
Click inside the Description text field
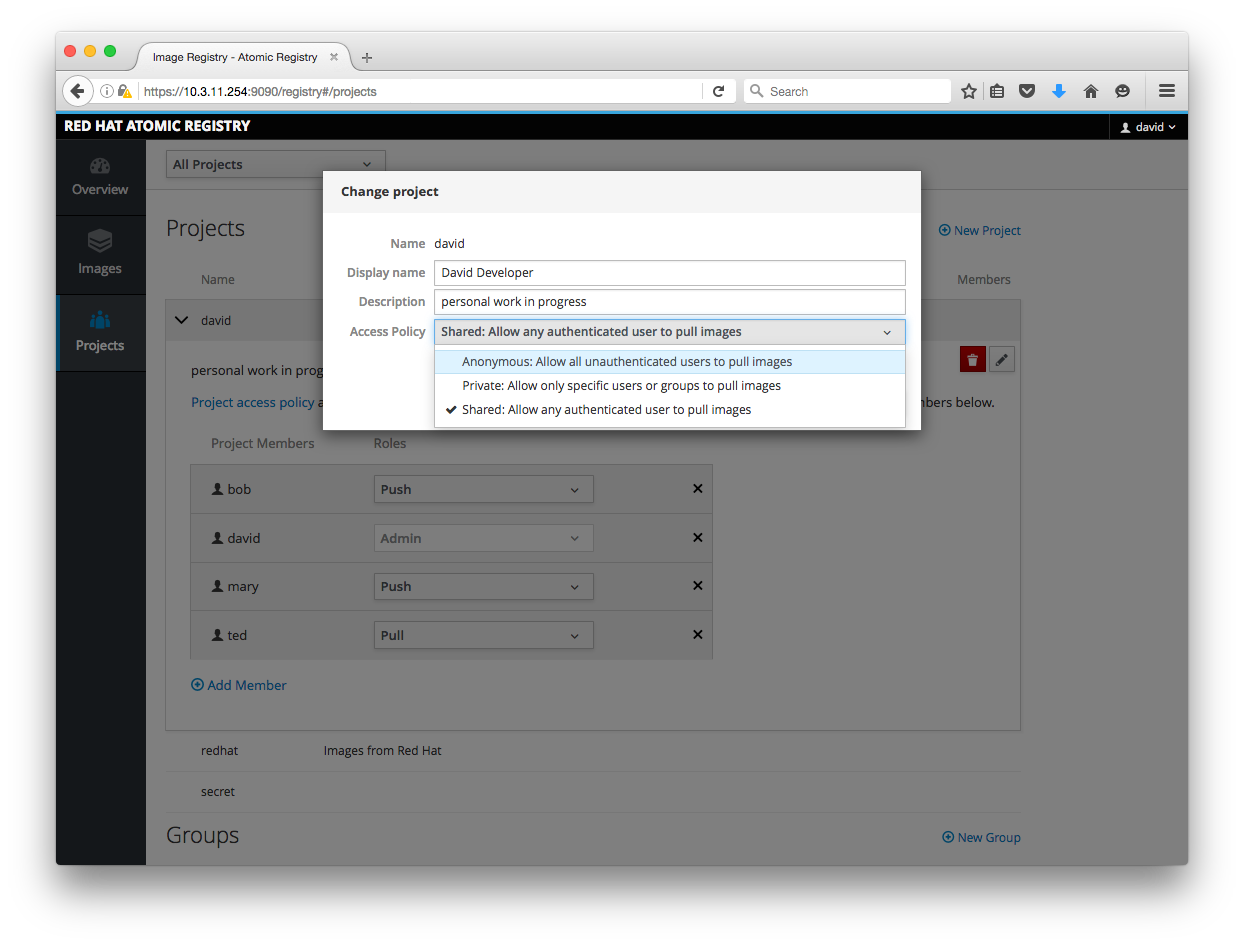(669, 301)
